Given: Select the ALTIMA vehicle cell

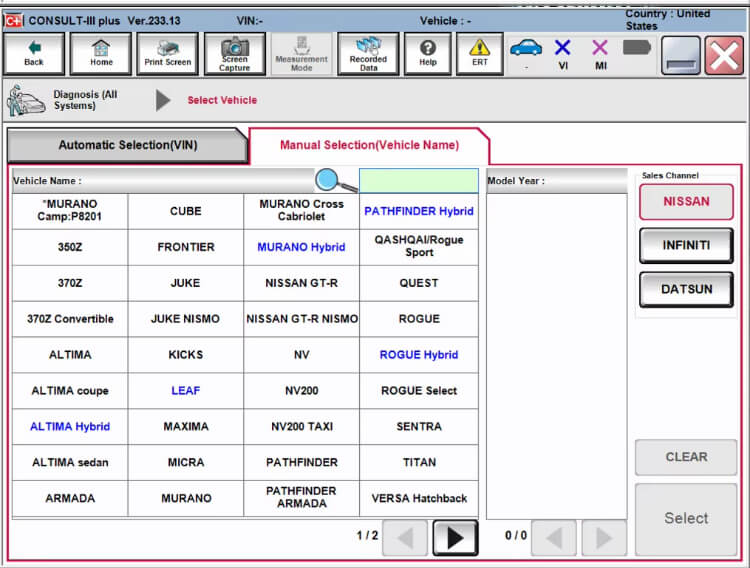Looking at the screenshot, I should tap(70, 355).
